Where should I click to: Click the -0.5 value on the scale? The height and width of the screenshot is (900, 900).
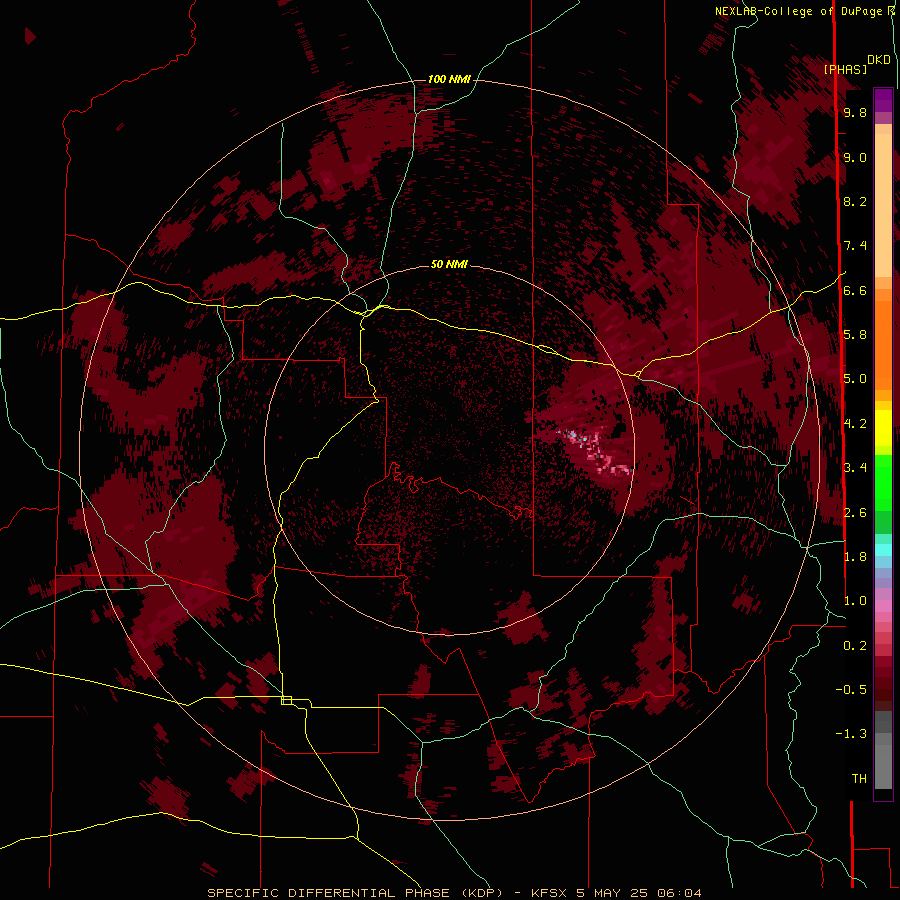click(x=851, y=690)
